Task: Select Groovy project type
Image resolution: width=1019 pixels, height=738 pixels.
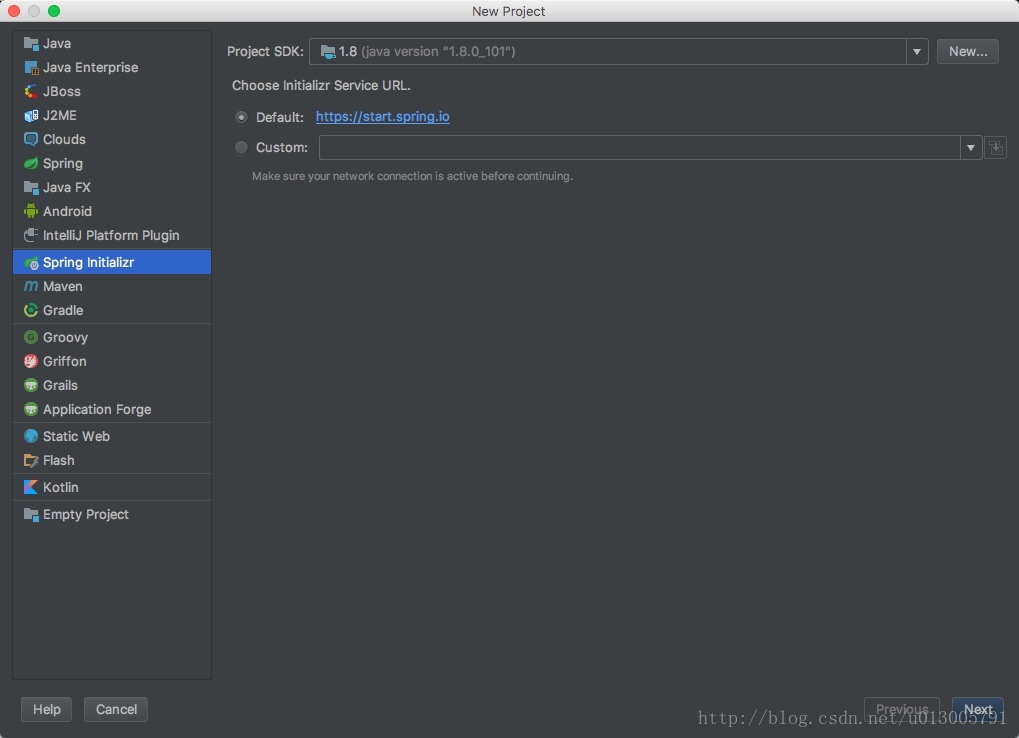Action: pos(112,337)
